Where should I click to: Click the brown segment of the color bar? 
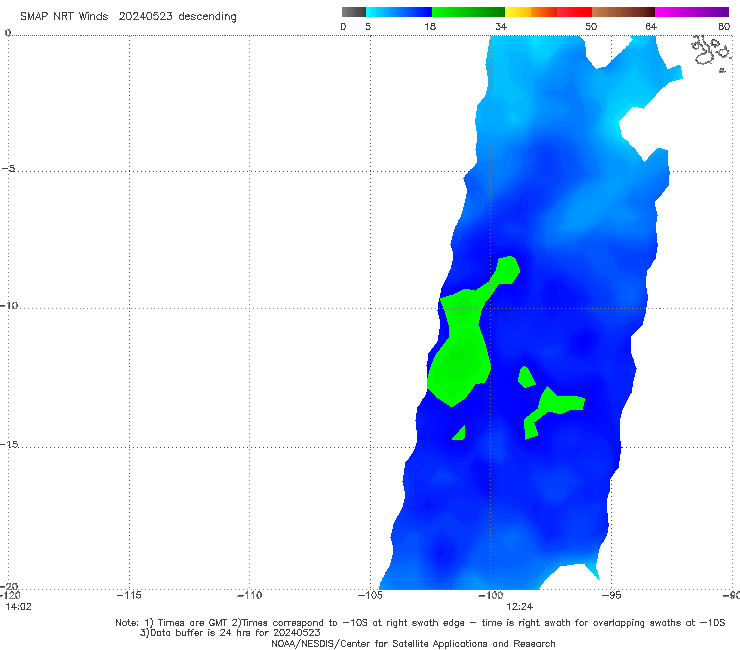[x=623, y=12]
